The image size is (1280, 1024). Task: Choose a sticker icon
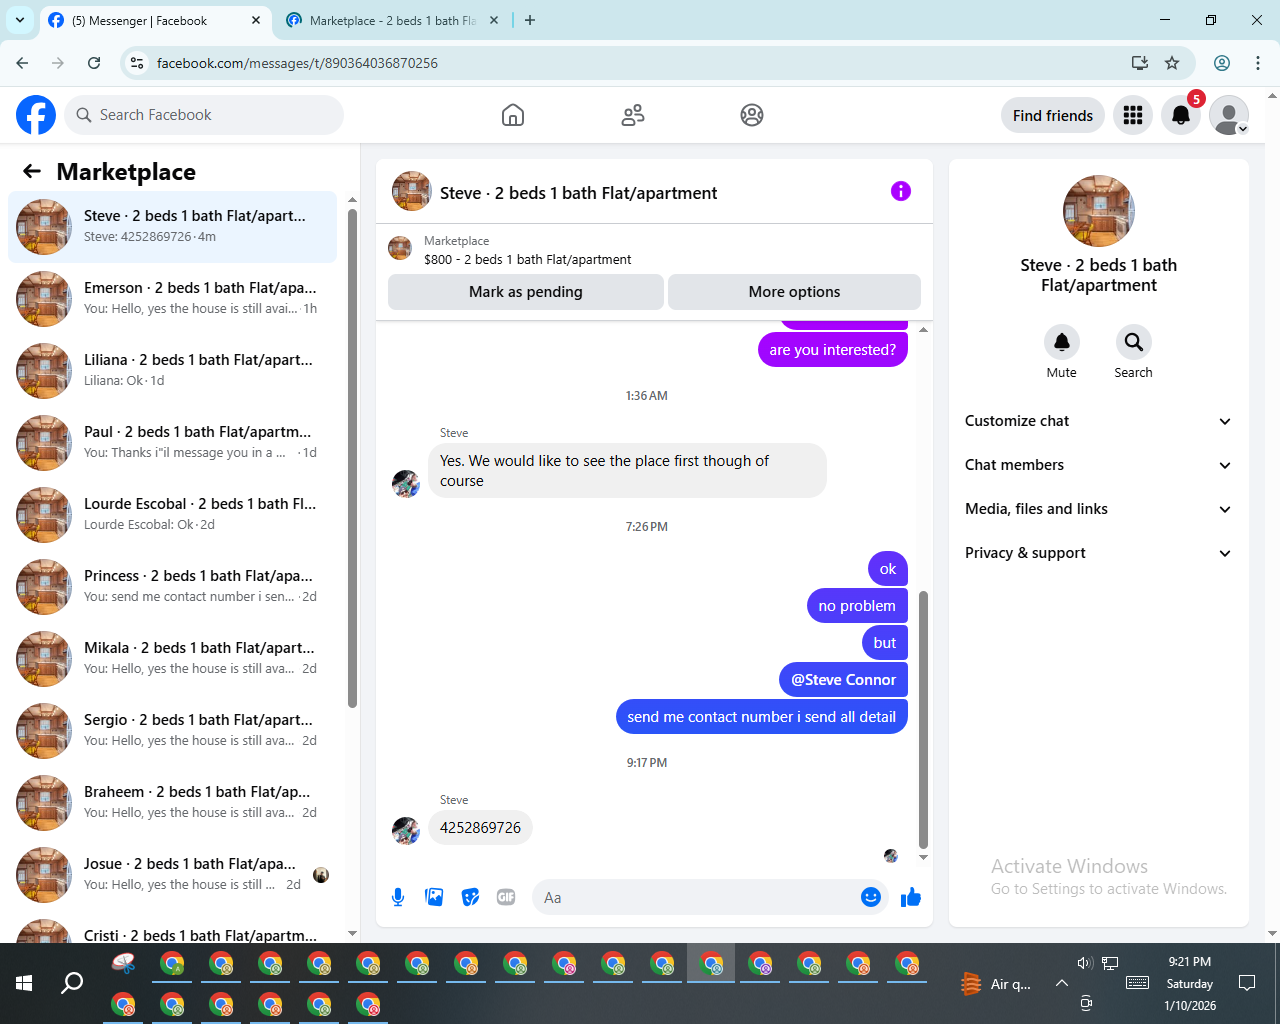(x=470, y=897)
